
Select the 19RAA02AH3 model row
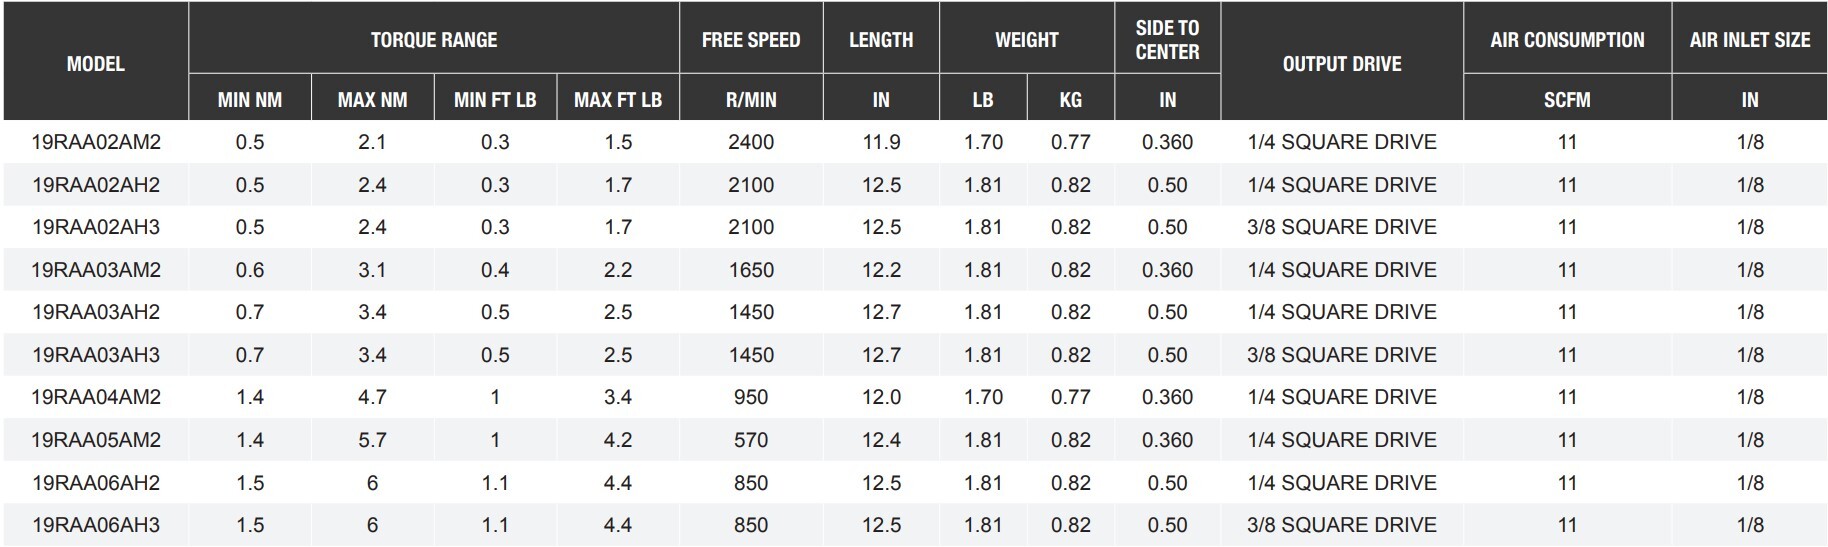pos(96,227)
